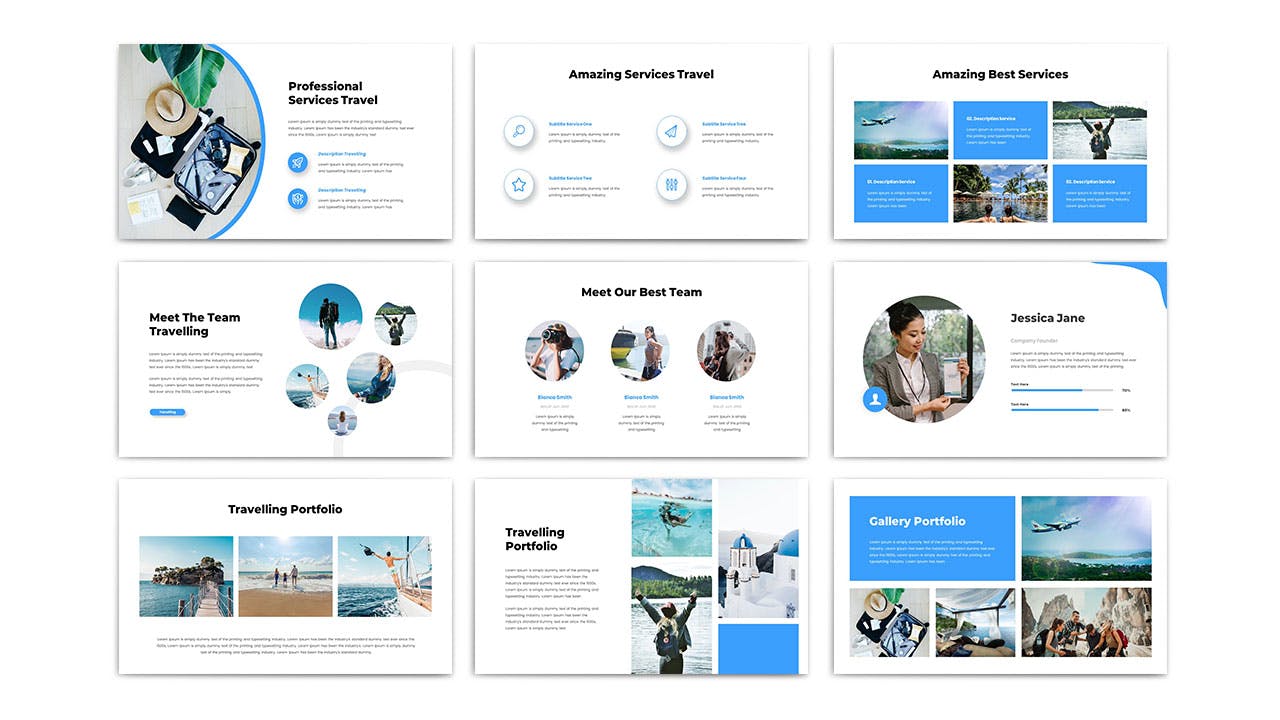Click the Gallery Portfolio title in blue box
This screenshot has height=720, width=1280.
[917, 521]
